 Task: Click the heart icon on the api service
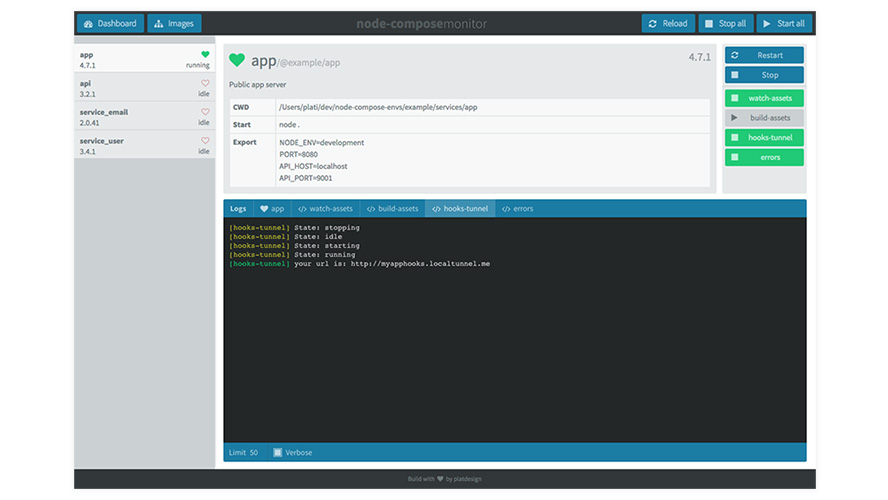[x=205, y=84]
